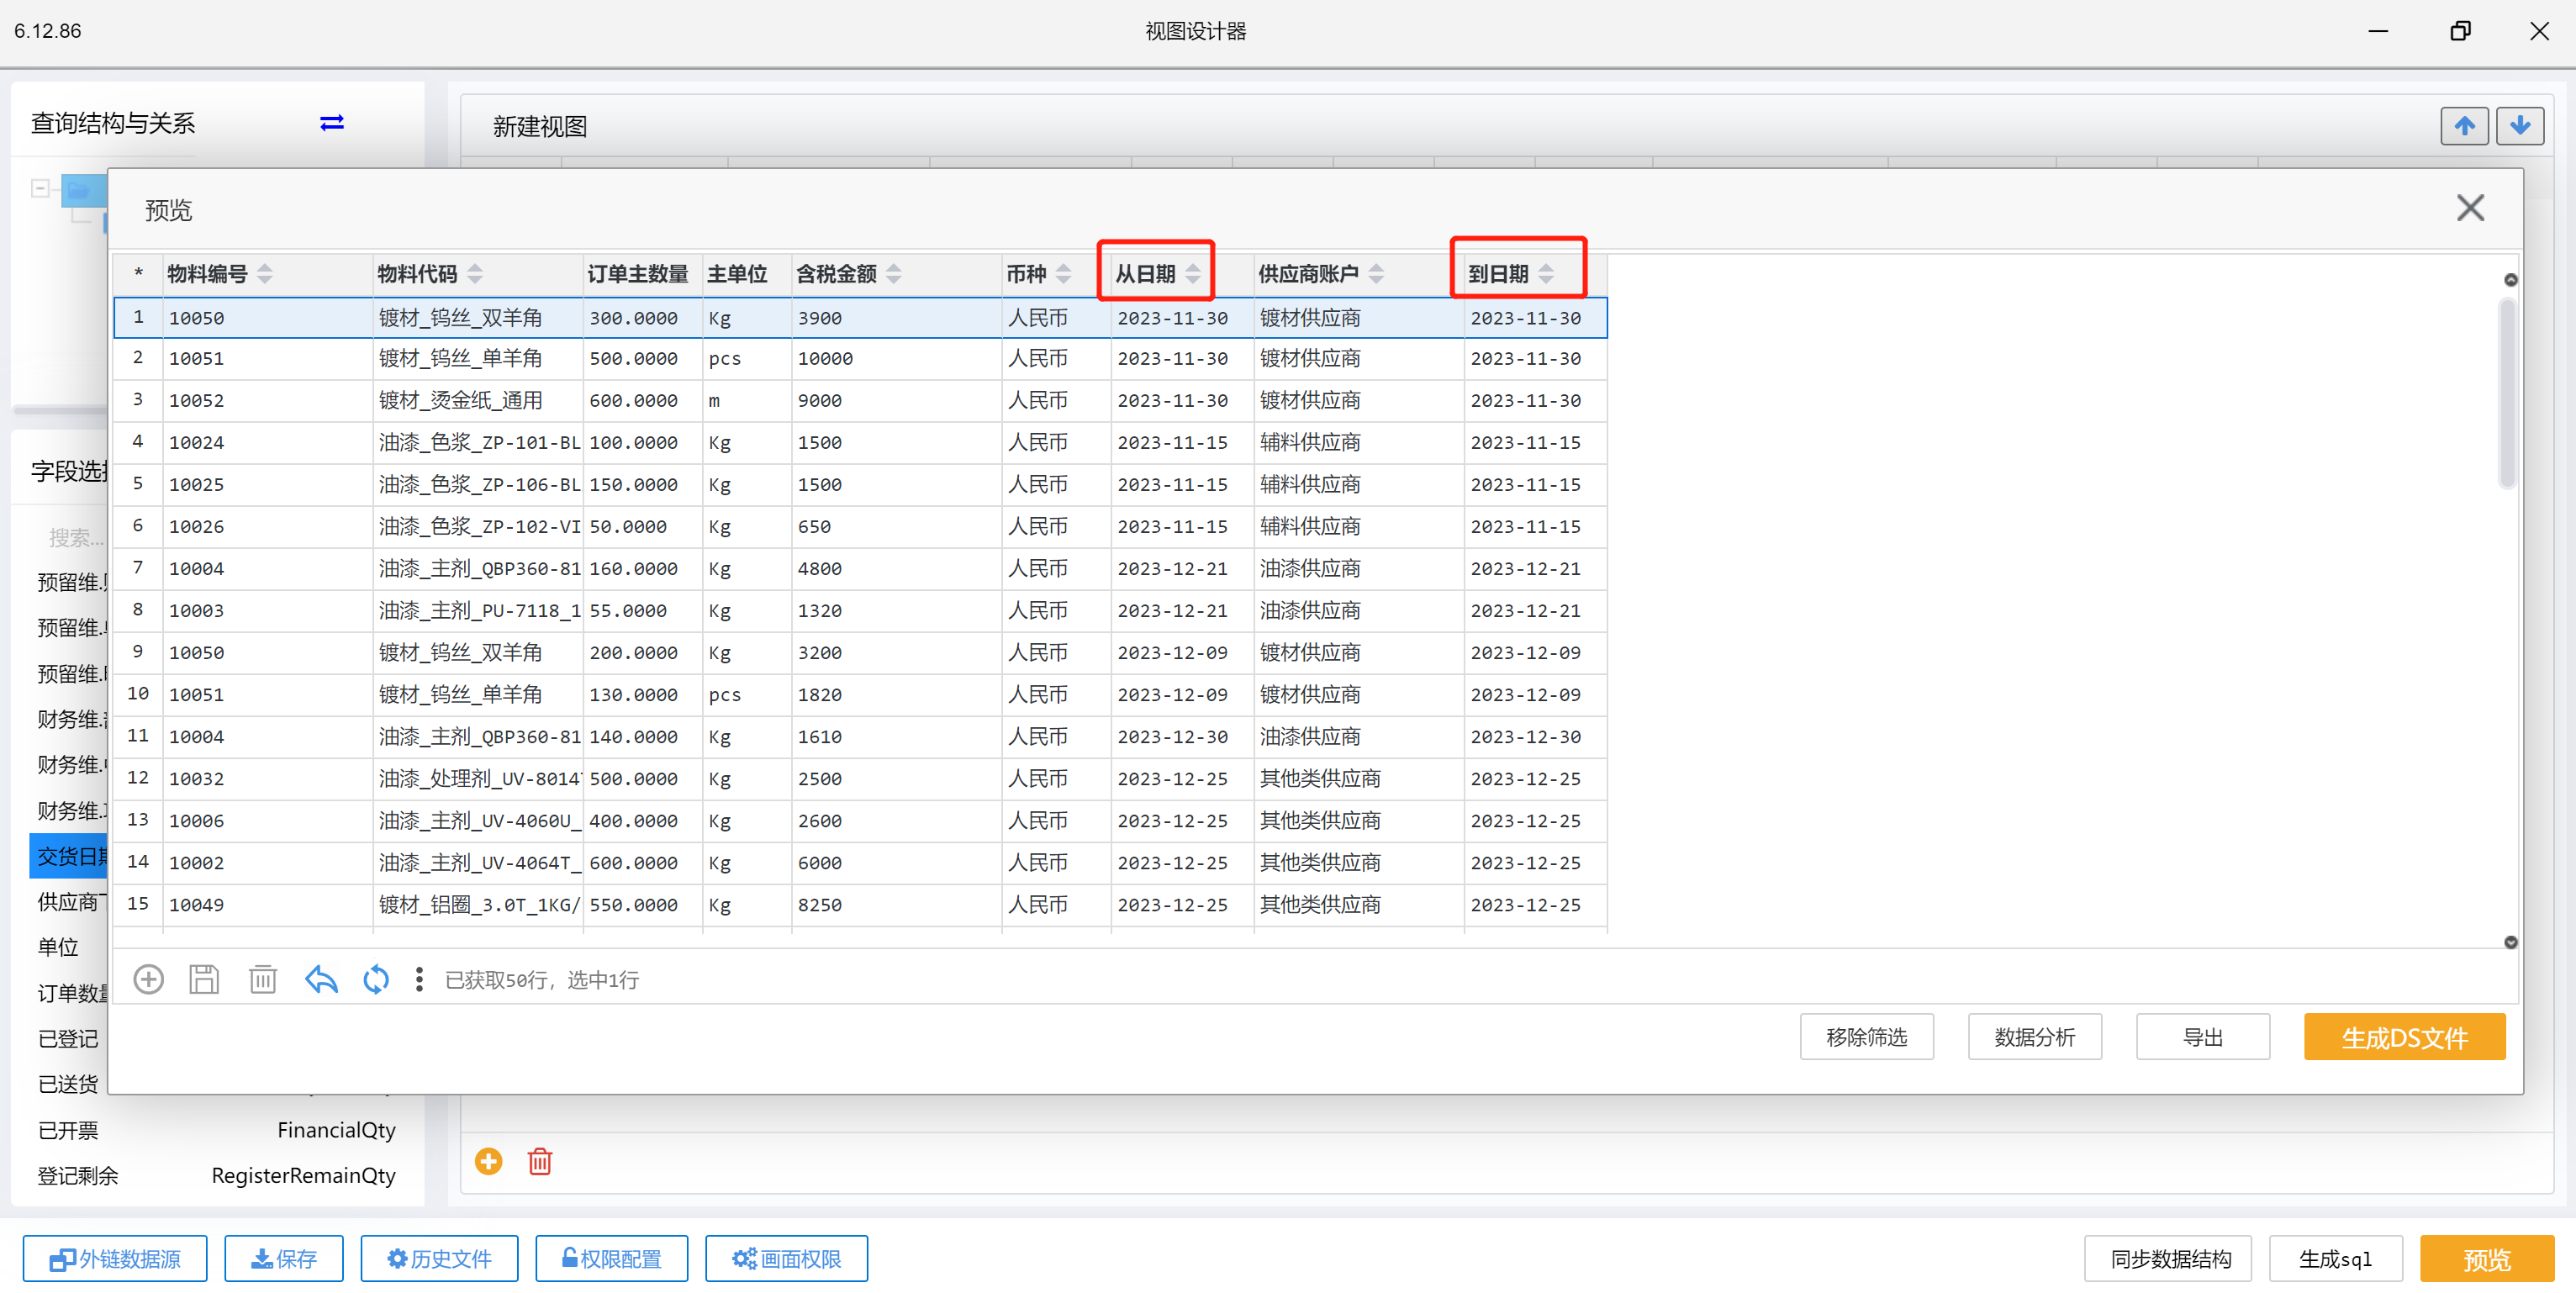Click the field 搜索 input box
Viewport: 2576px width, 1293px height.
pos(72,538)
